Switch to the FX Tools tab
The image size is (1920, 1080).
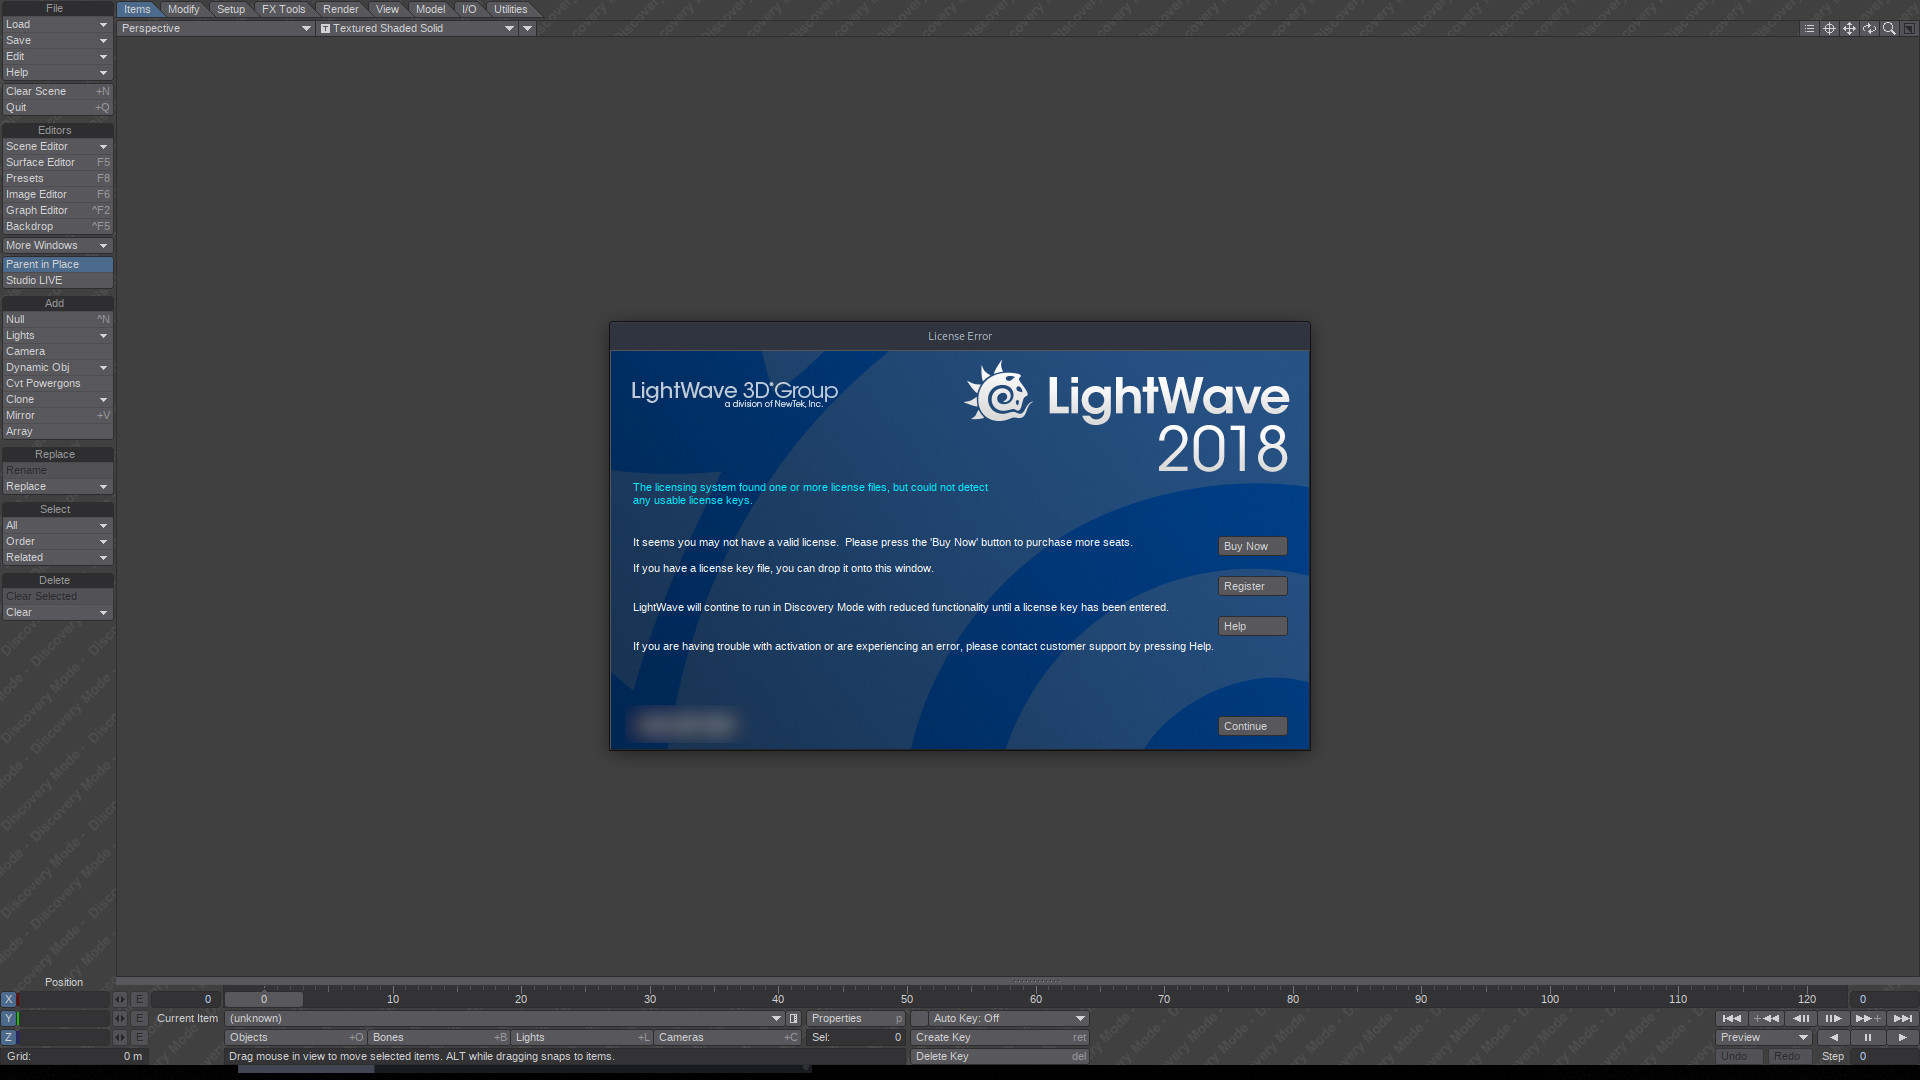284,9
